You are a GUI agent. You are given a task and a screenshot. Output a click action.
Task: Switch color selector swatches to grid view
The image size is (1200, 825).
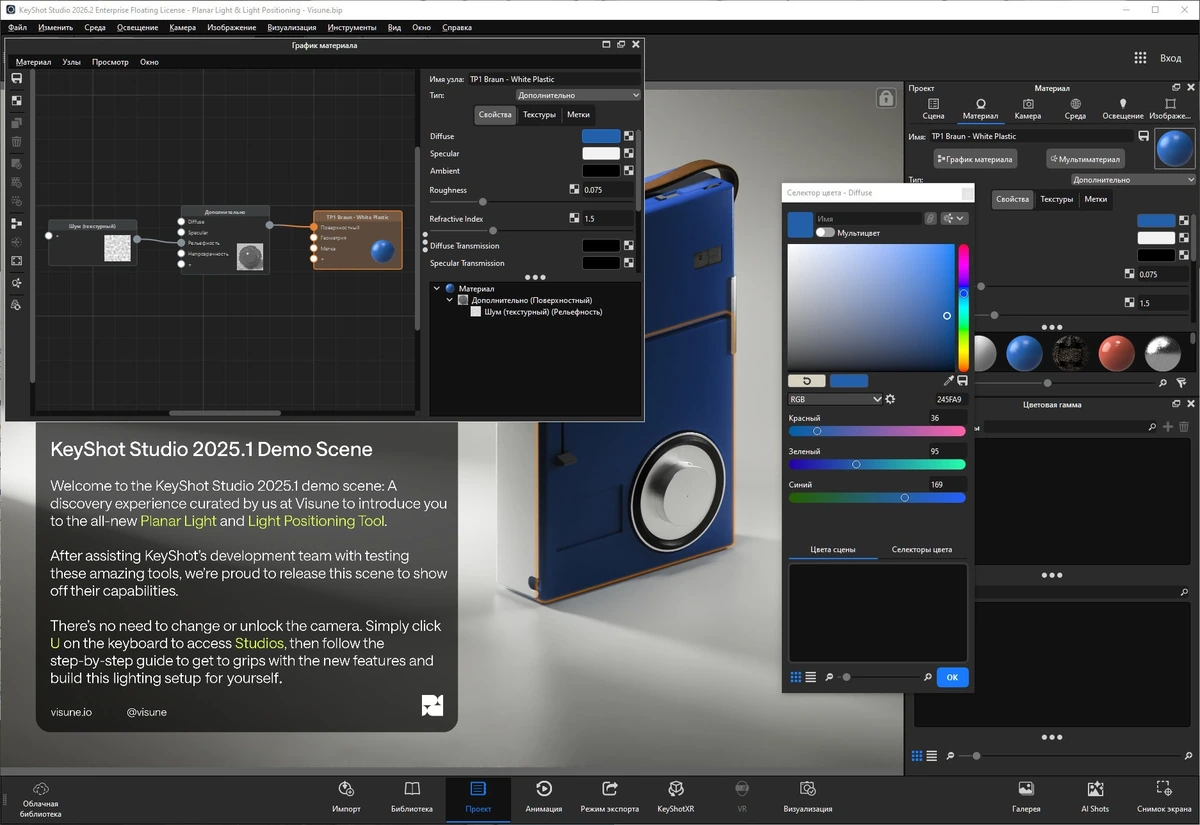[796, 677]
